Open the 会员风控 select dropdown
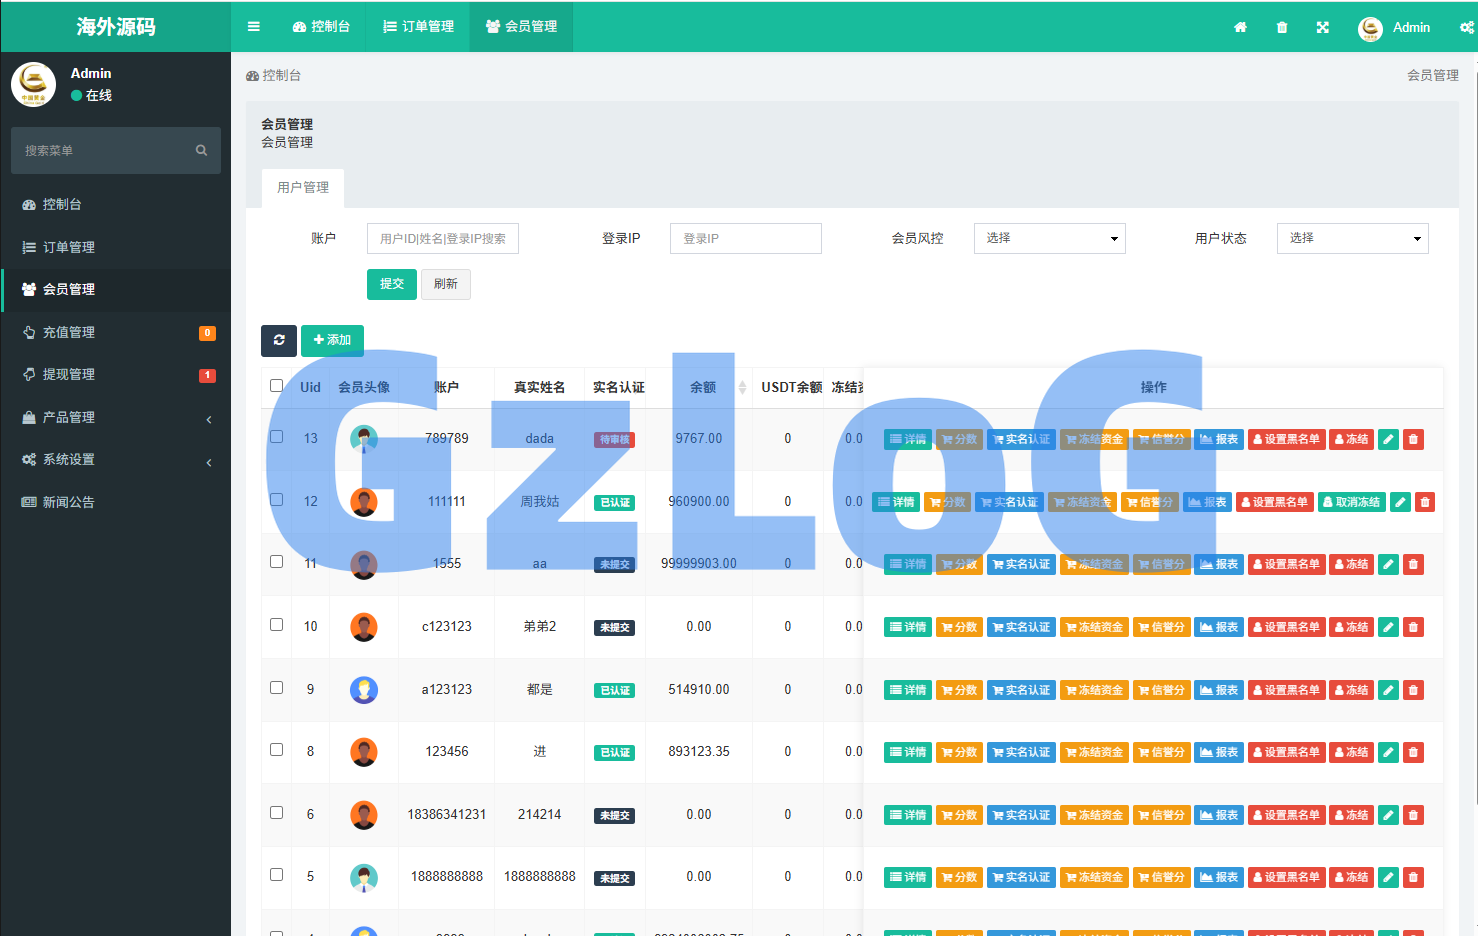 pyautogui.click(x=1050, y=238)
